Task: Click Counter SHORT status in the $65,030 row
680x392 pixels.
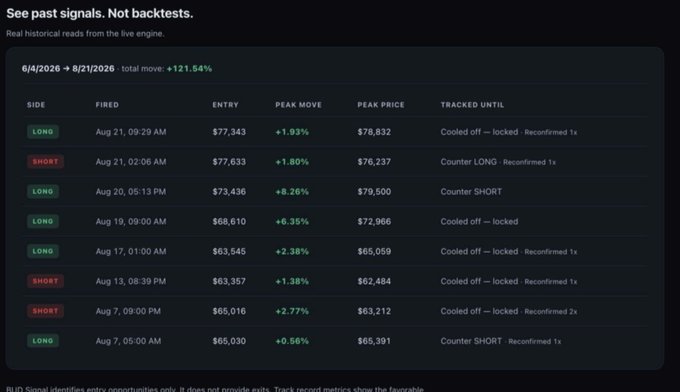Action: coord(471,341)
